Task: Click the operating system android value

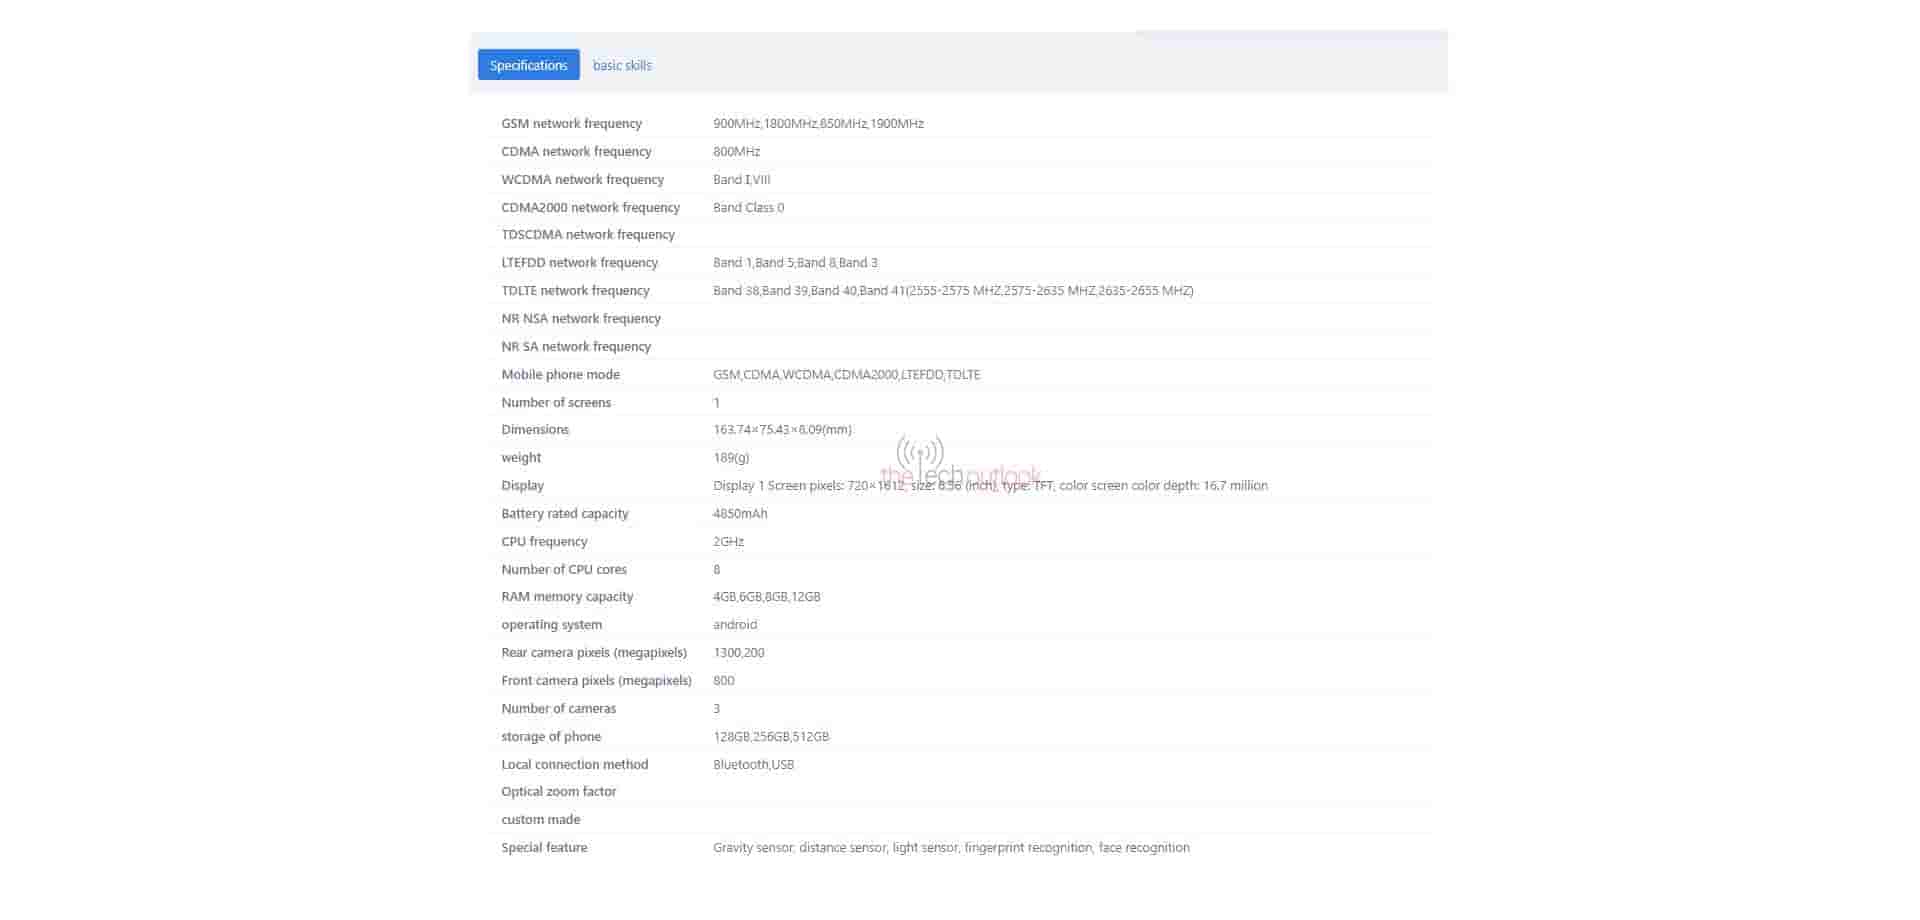Action: [x=734, y=625]
